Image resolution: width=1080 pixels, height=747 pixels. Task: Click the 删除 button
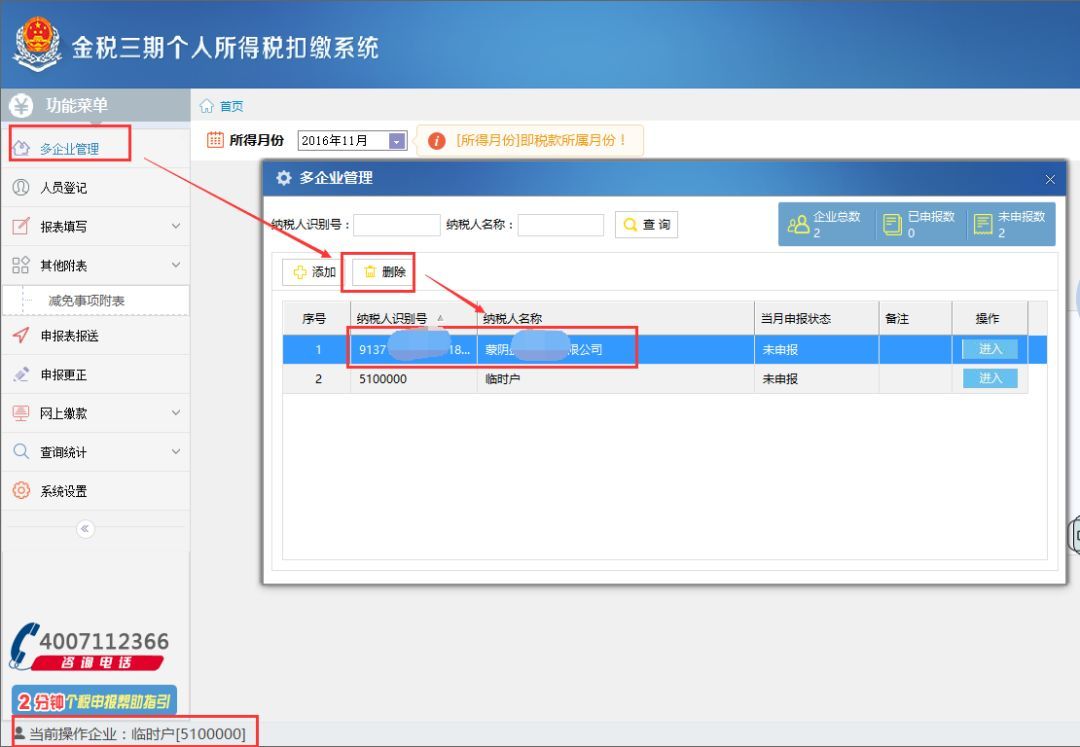point(384,272)
